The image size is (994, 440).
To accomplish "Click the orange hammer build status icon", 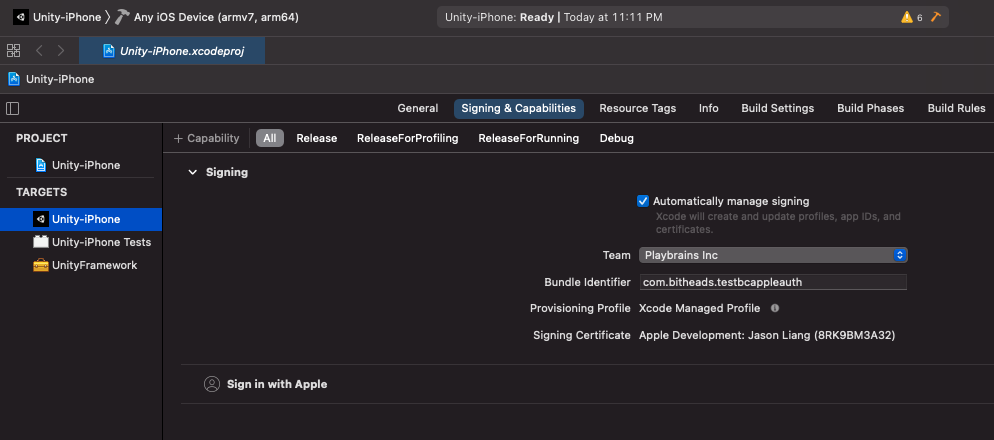I will pos(936,17).
